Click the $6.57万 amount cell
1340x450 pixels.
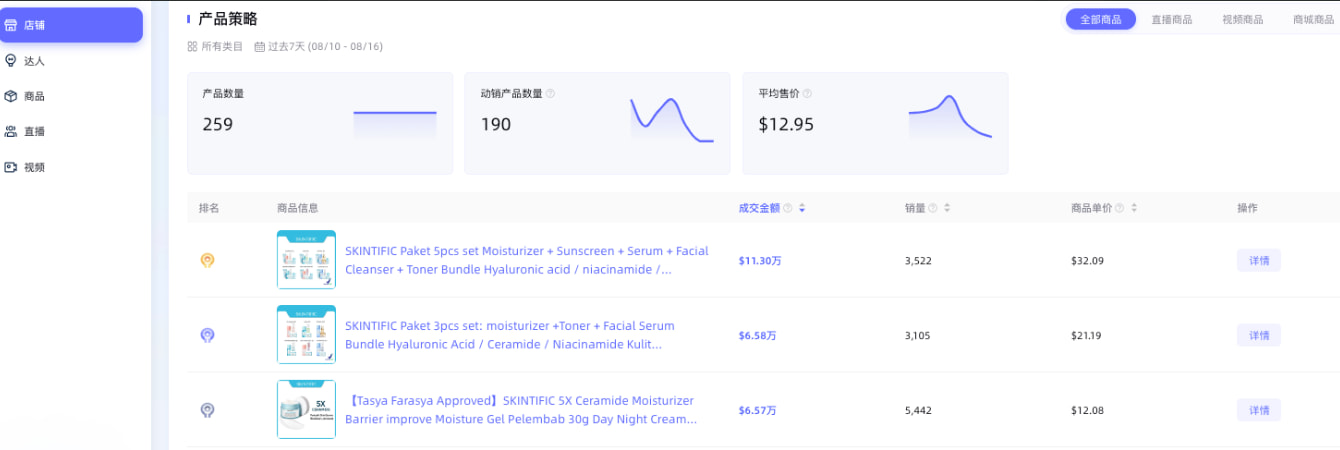757,410
